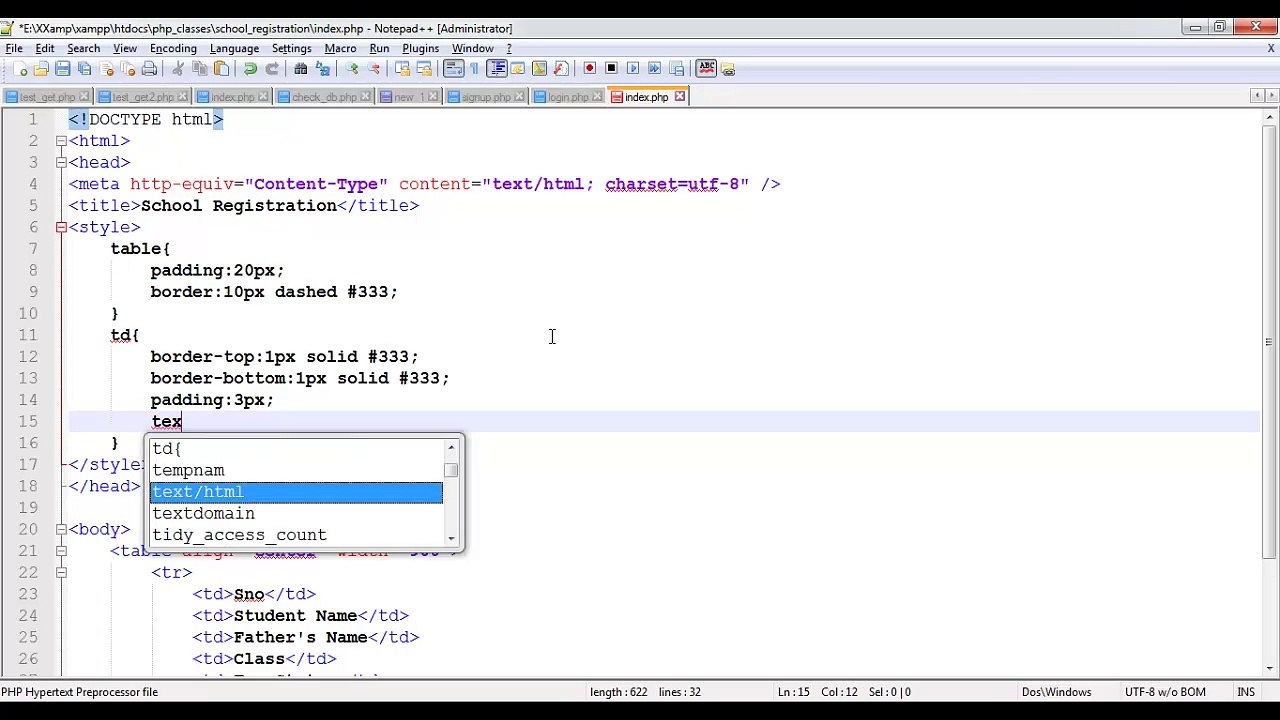
Task: Collapse the style block fold on line 6
Action: click(x=61, y=228)
